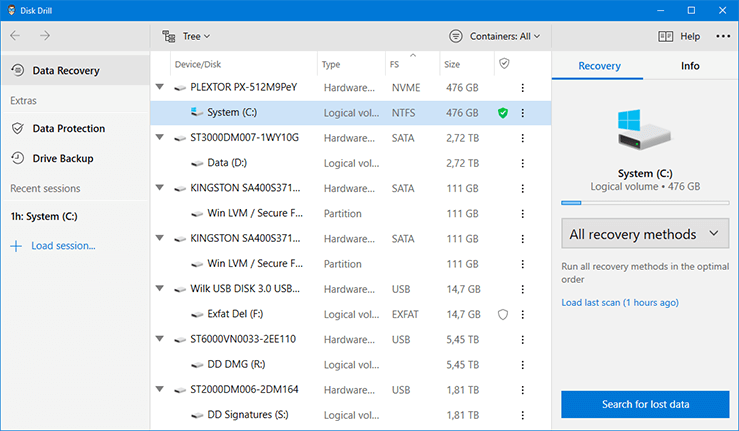Expand the All recovery methods combo box
This screenshot has height=431, width=739.
(645, 233)
